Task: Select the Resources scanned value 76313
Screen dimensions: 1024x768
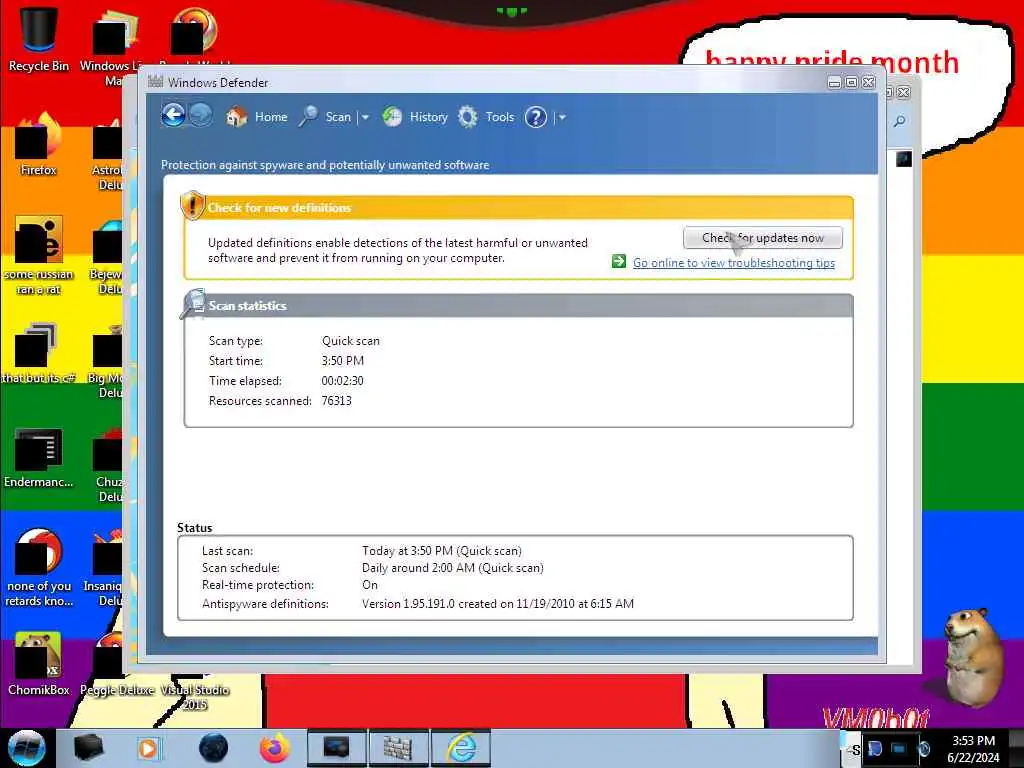Action: click(336, 401)
